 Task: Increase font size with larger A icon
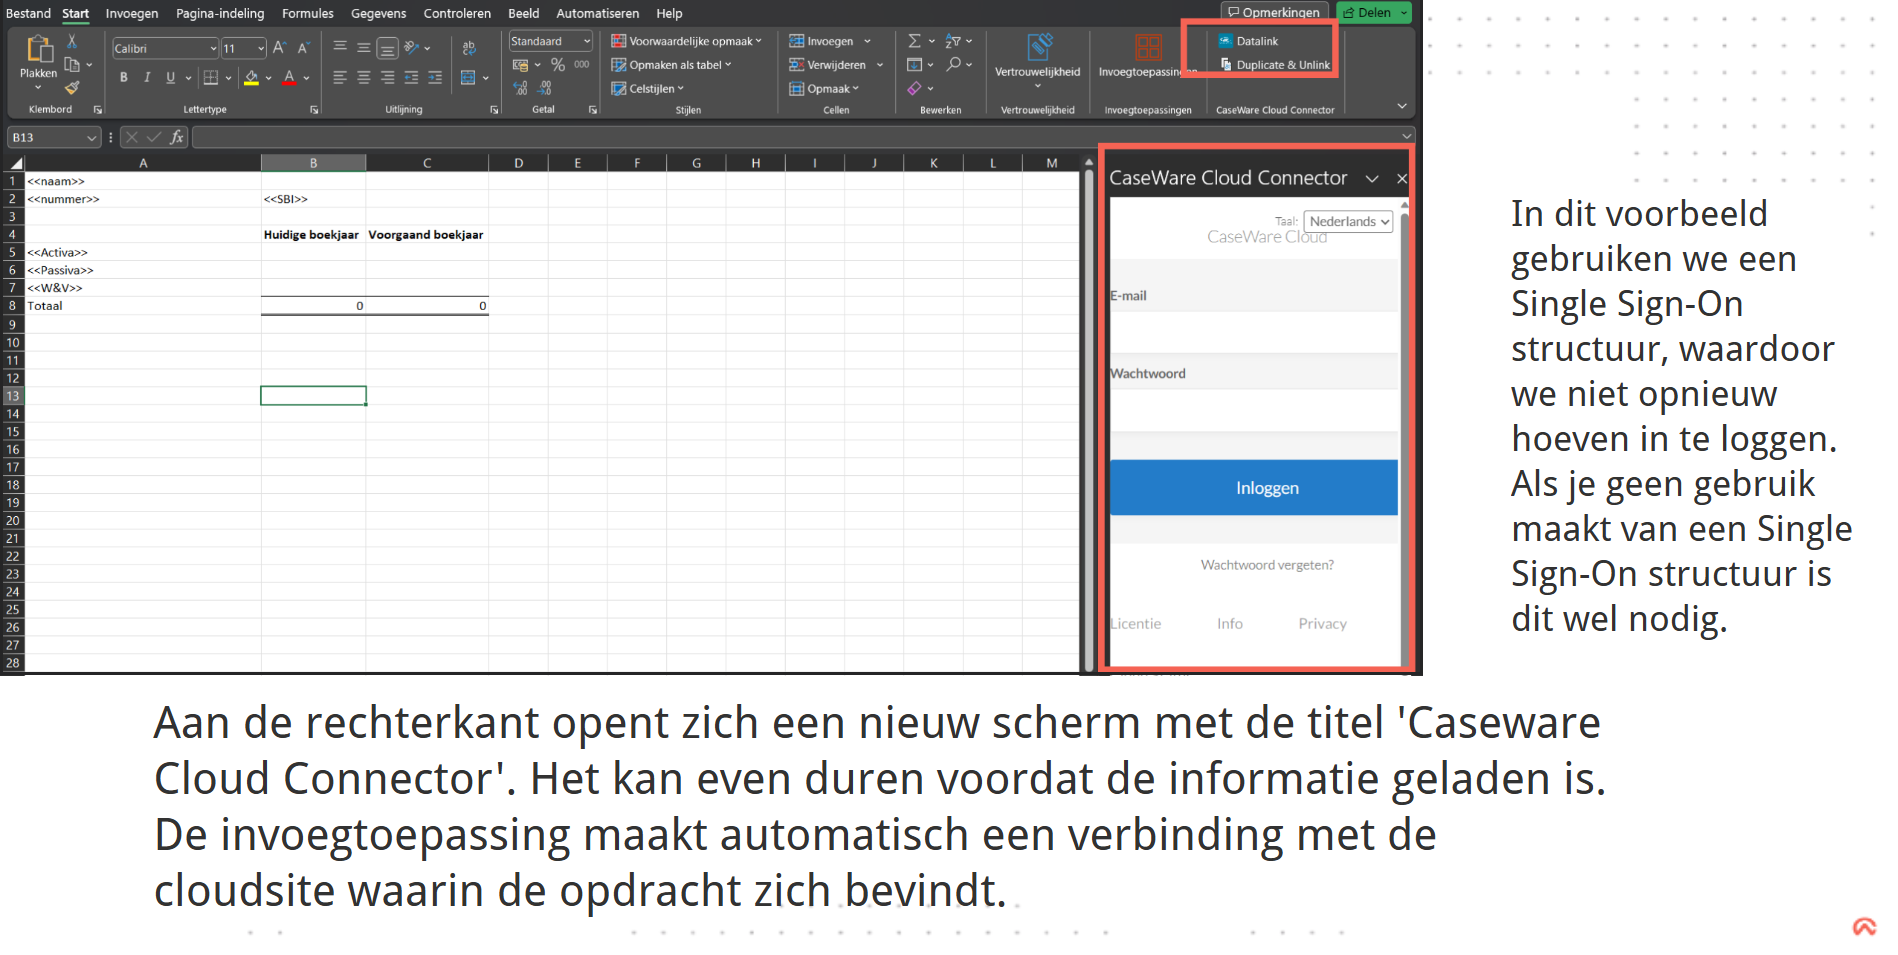[x=280, y=48]
